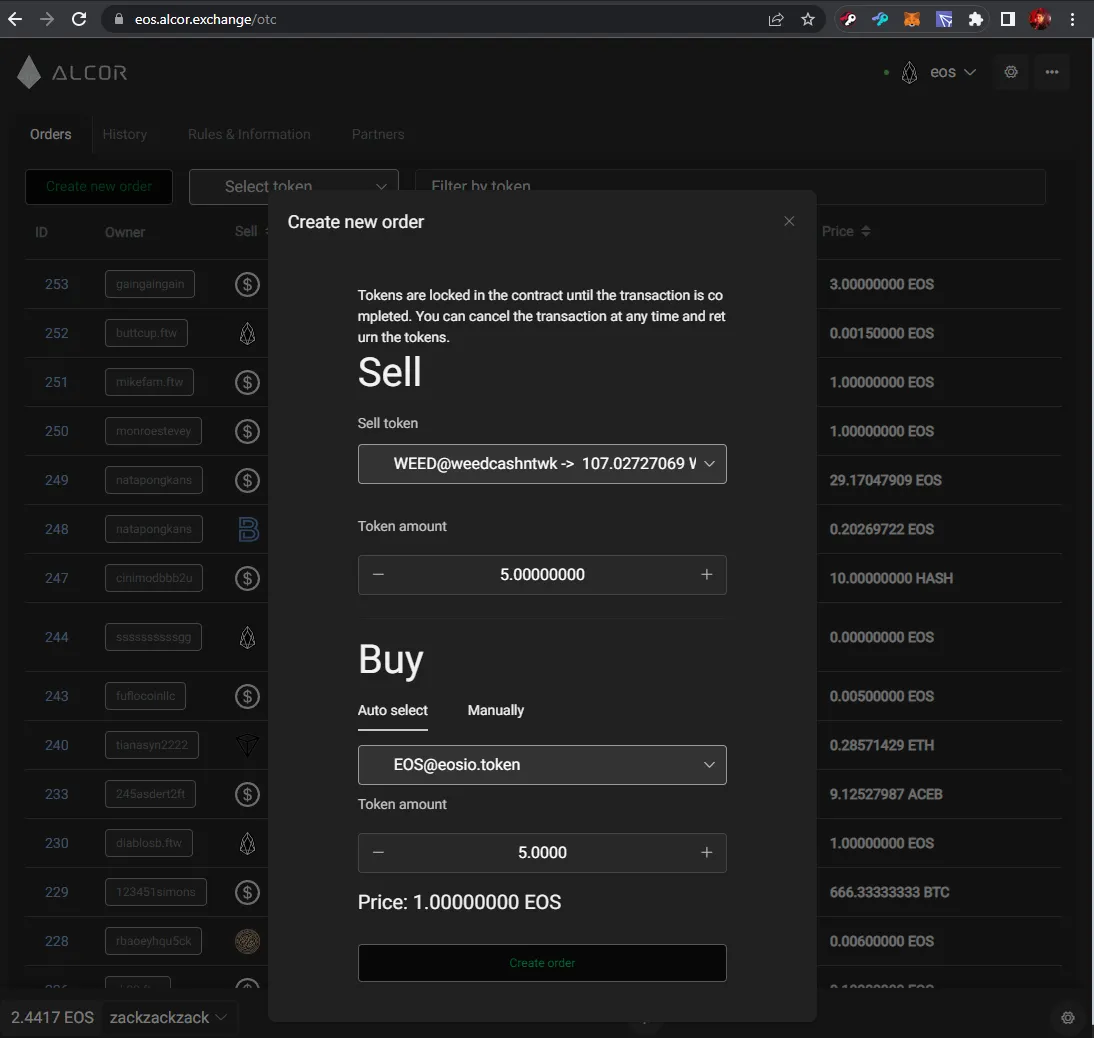Open the History tab
The height and width of the screenshot is (1038, 1094).
[125, 134]
